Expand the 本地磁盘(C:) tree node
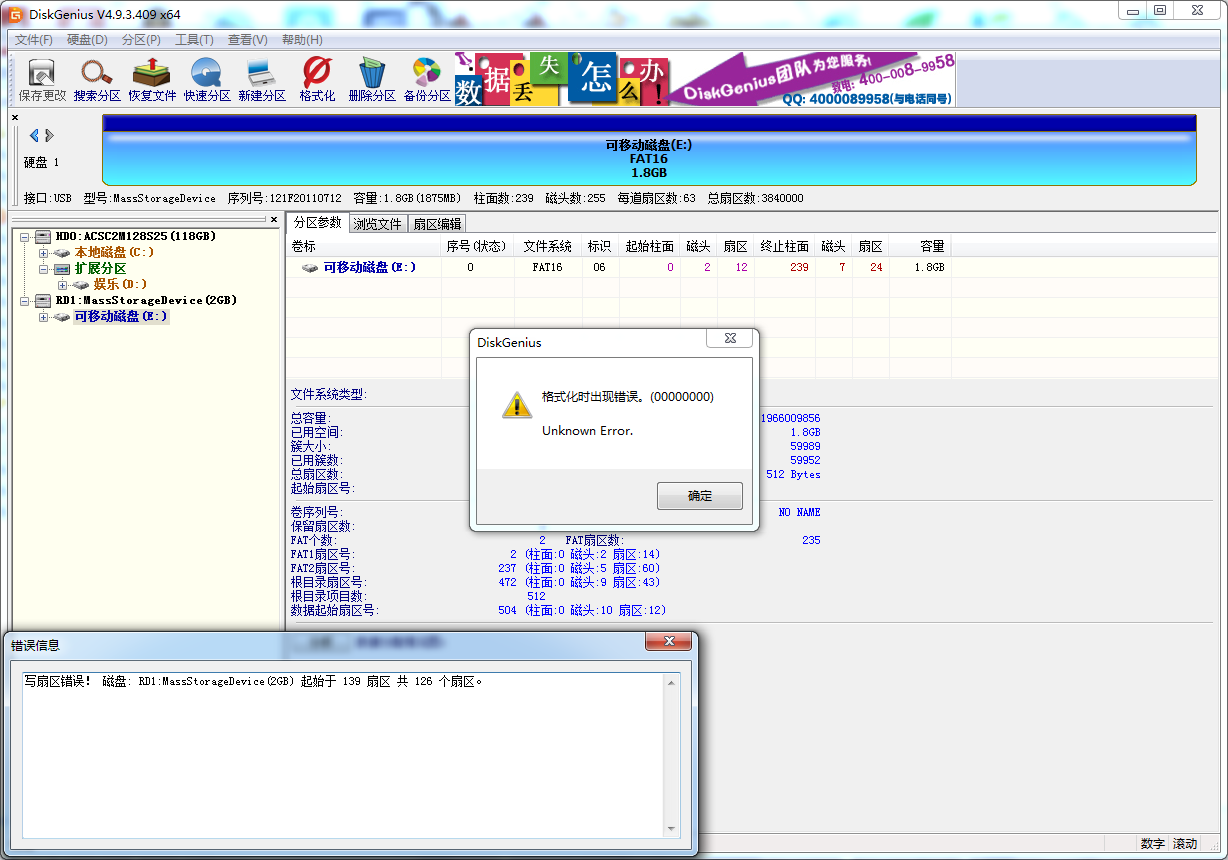This screenshot has height=860, width=1228. pyautogui.click(x=44, y=253)
